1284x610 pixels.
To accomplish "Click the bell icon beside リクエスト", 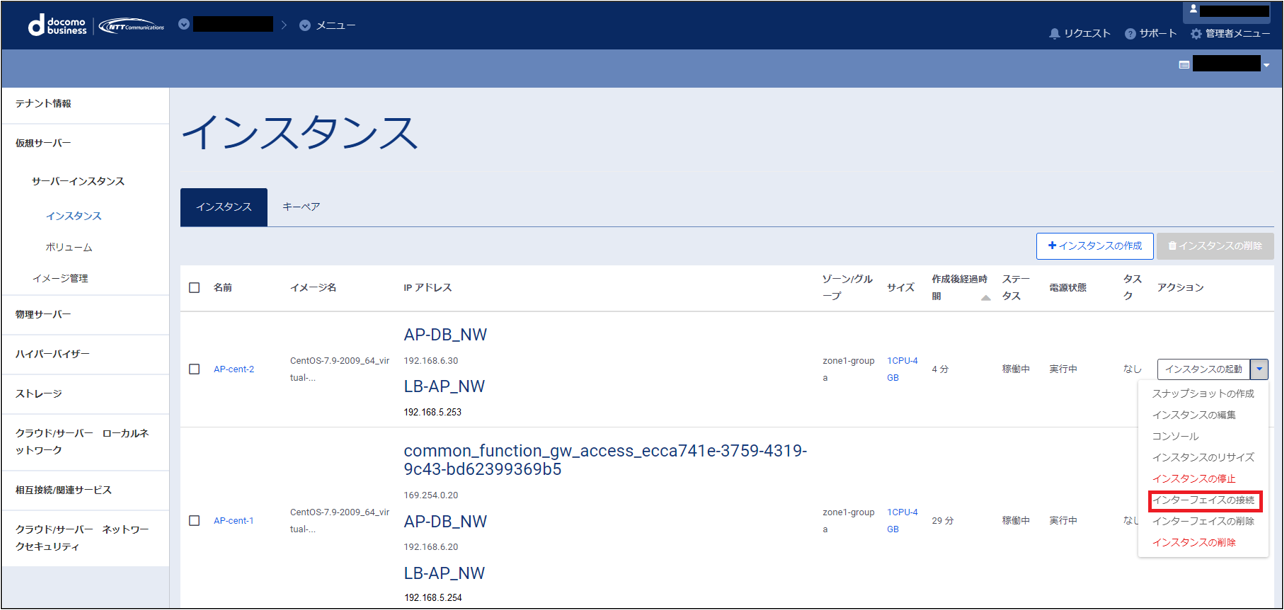I will coord(1054,34).
